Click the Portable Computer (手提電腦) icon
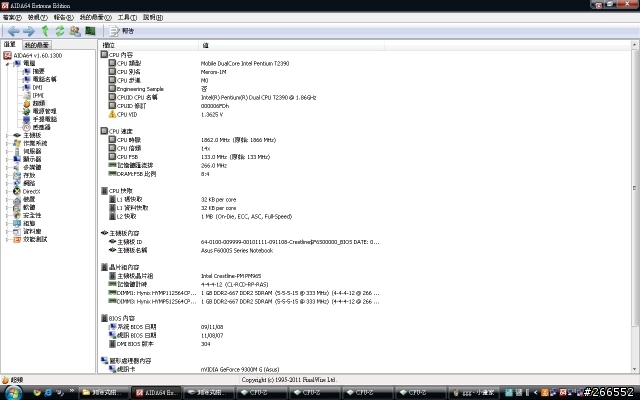Image resolution: width=640 pixels, height=400 pixels. tap(27, 119)
